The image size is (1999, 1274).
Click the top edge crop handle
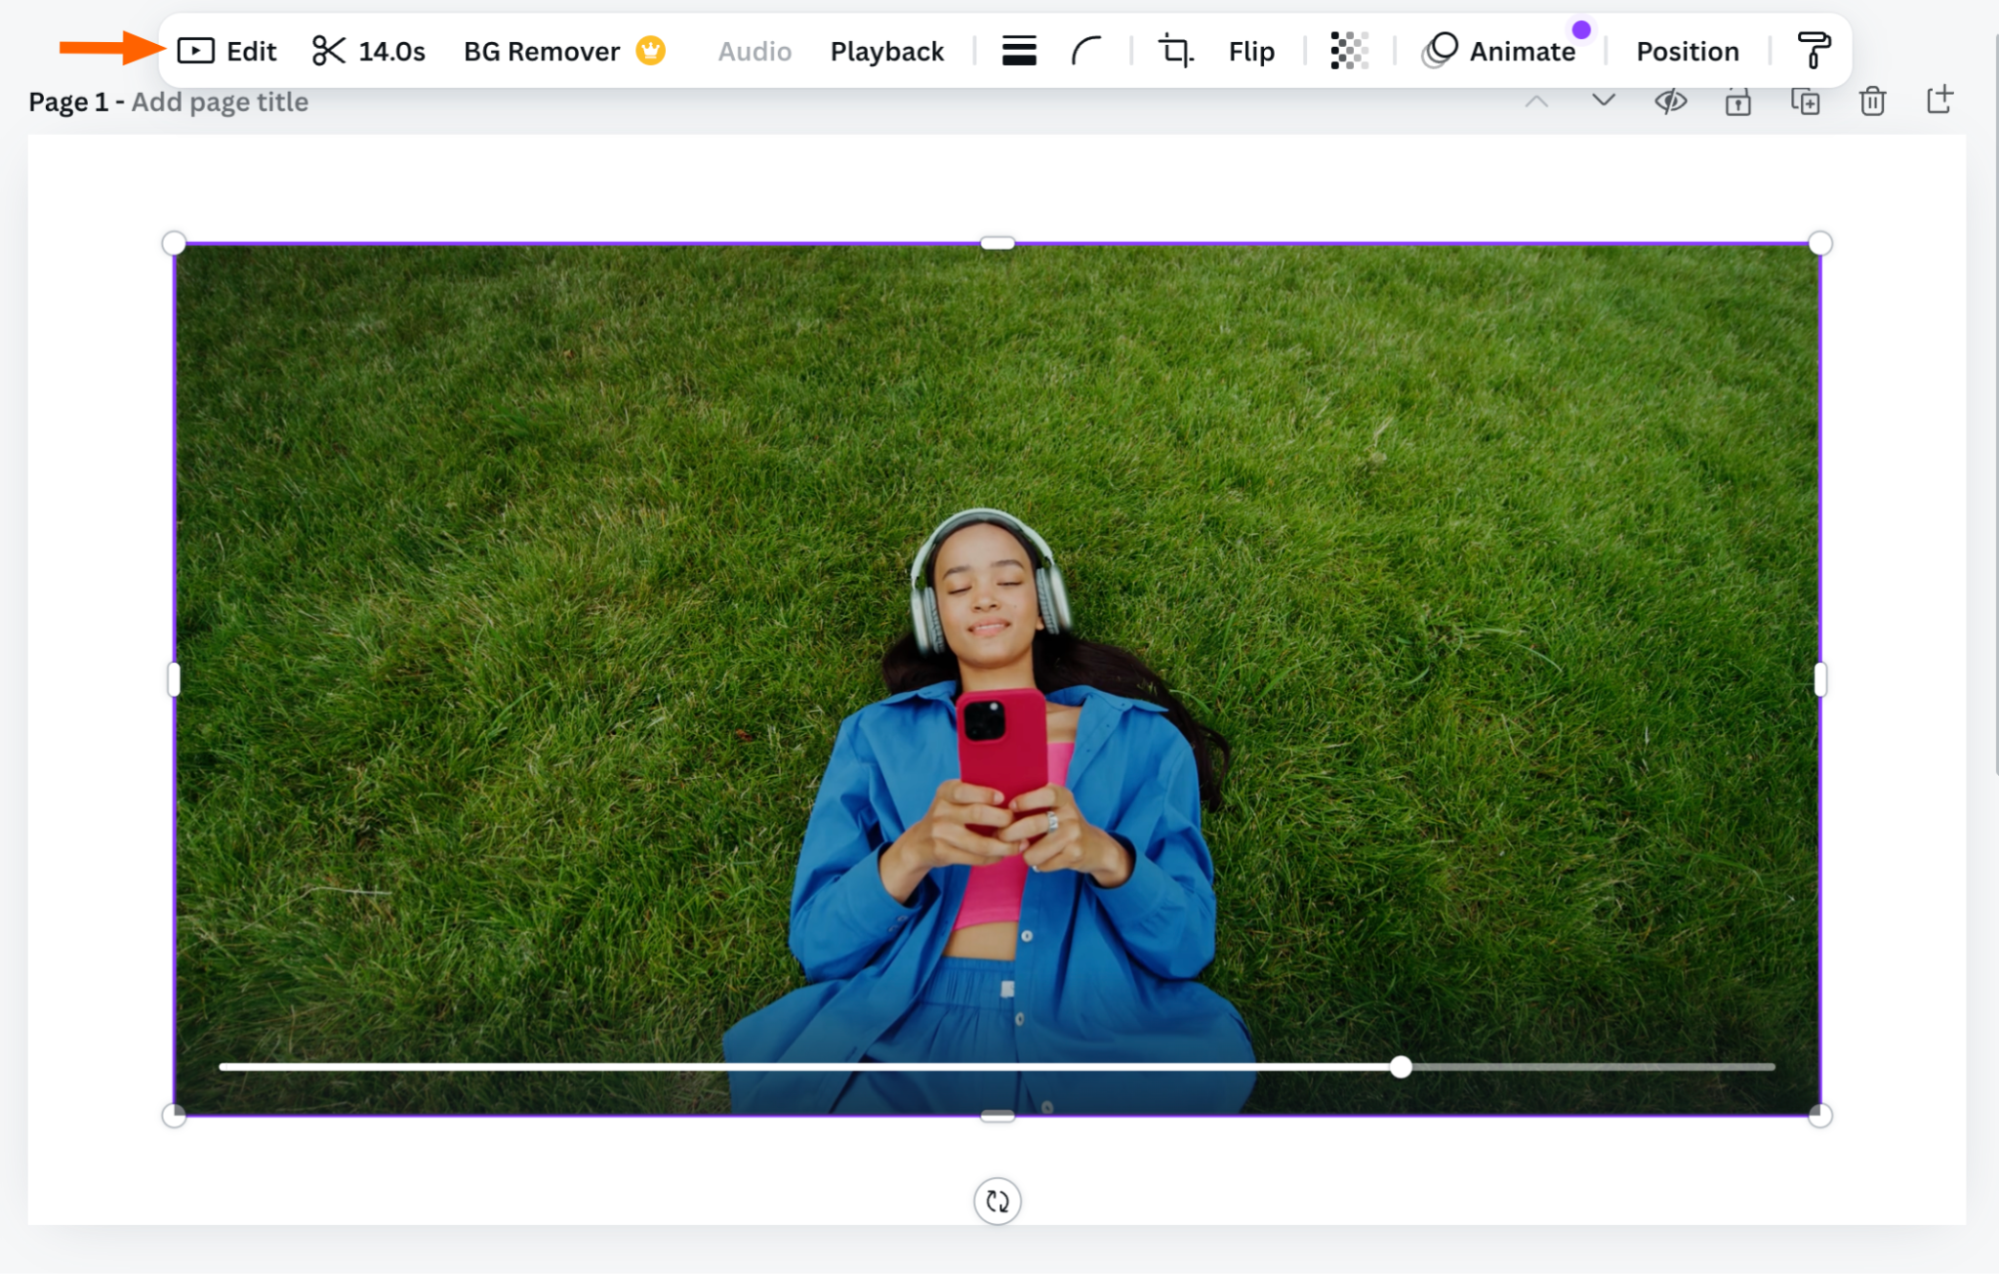[x=997, y=243]
